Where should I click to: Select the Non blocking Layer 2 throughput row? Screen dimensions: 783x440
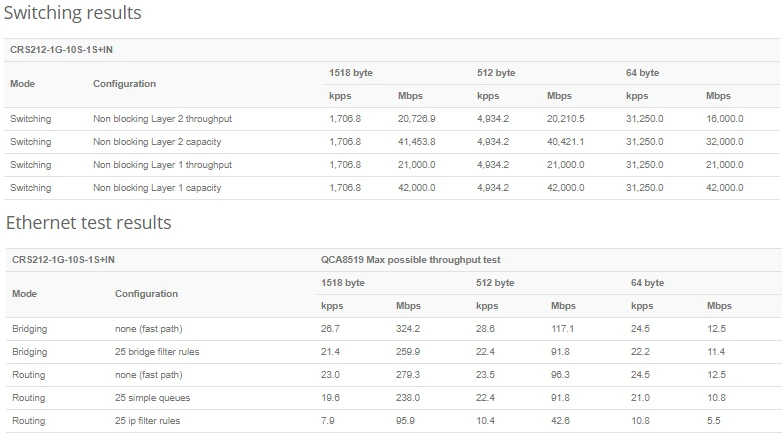pyautogui.click(x=163, y=119)
